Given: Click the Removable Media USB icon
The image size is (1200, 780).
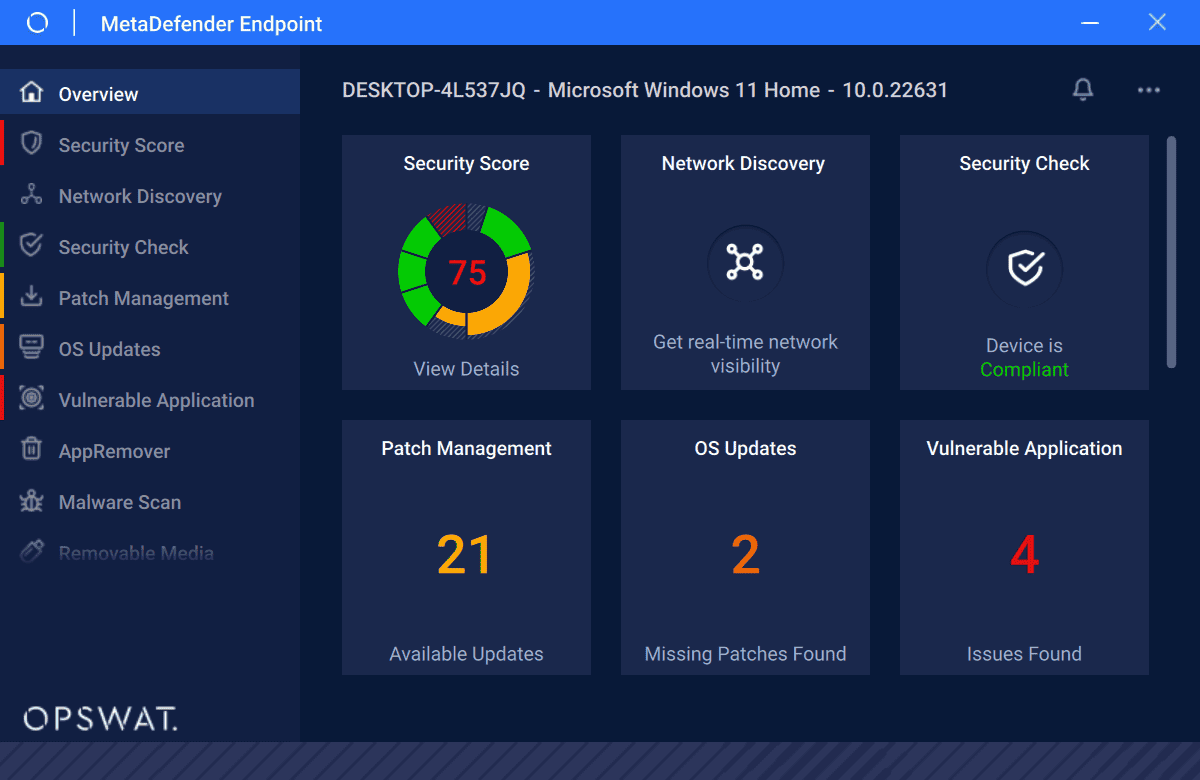Looking at the screenshot, I should click(x=32, y=552).
